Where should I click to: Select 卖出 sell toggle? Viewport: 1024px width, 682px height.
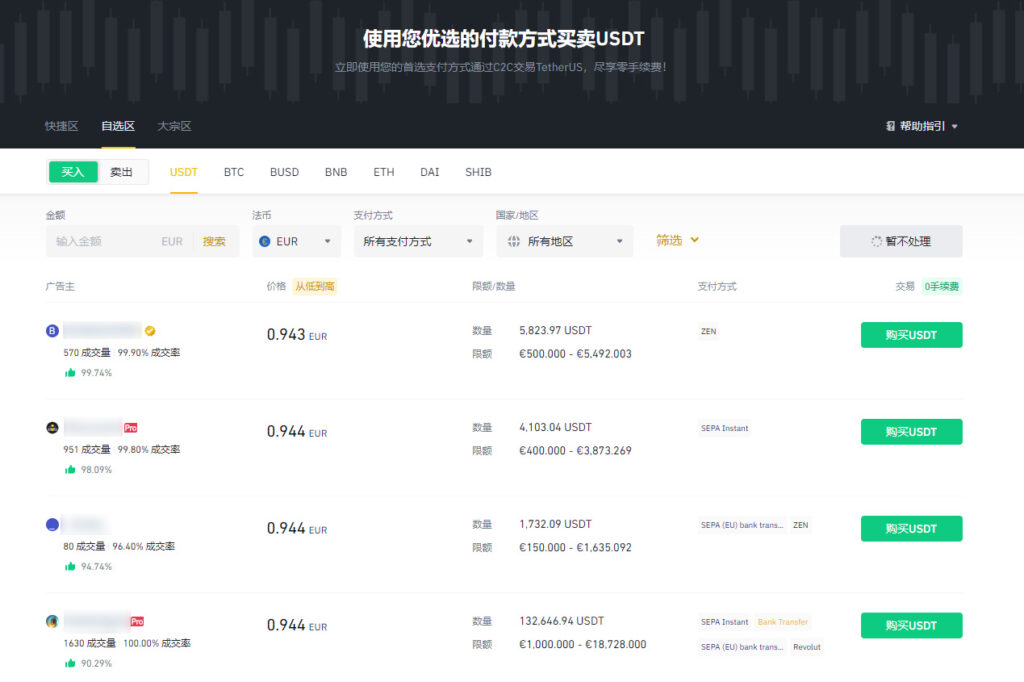pos(121,172)
